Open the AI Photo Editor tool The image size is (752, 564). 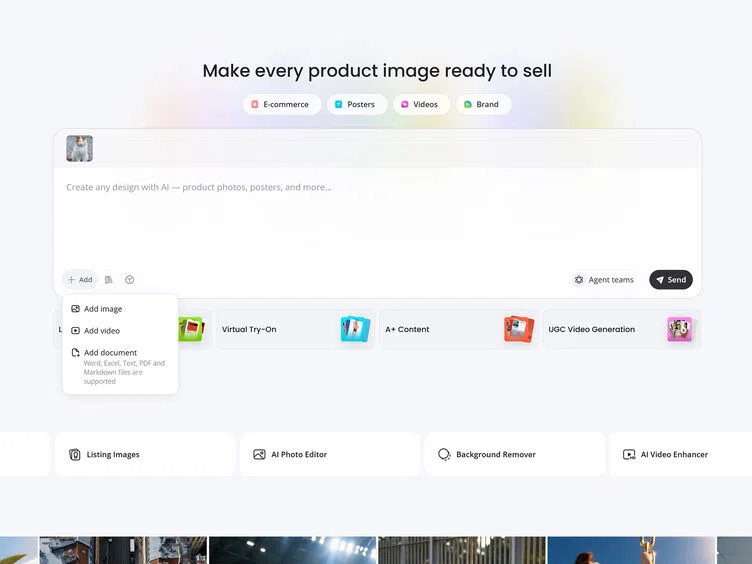[x=330, y=454]
